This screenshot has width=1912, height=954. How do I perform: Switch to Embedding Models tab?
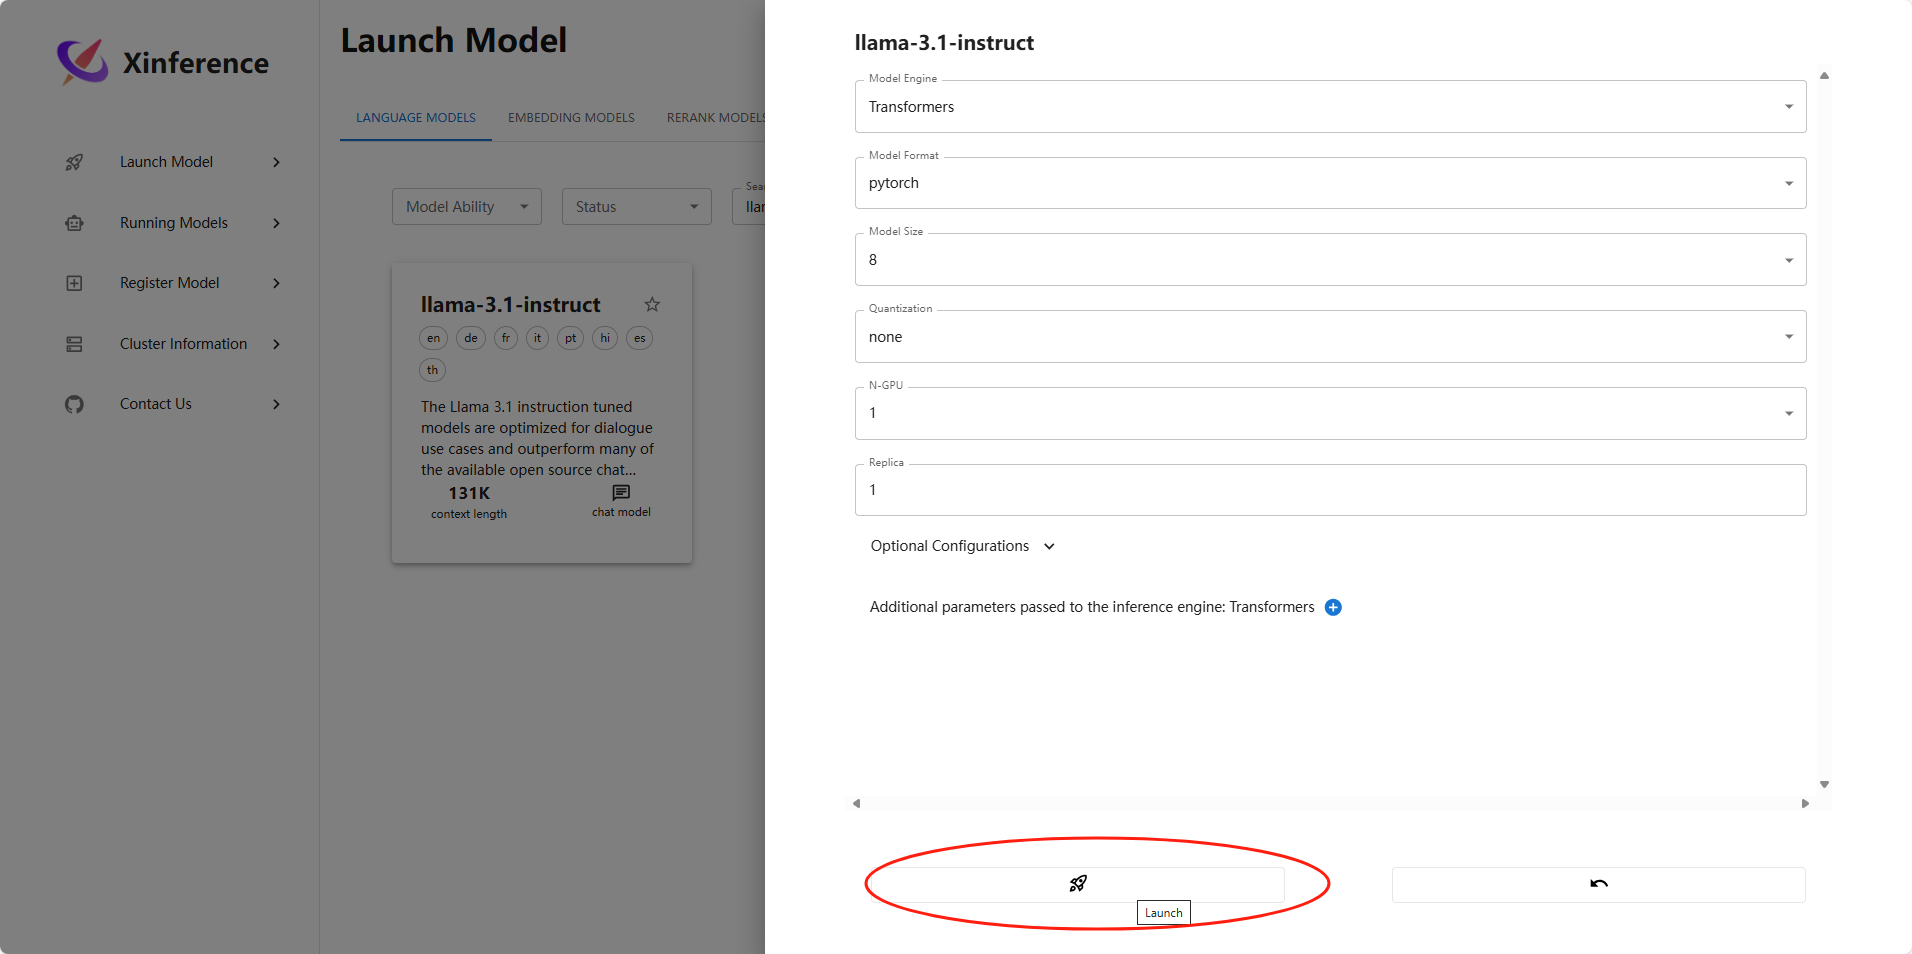tap(571, 118)
